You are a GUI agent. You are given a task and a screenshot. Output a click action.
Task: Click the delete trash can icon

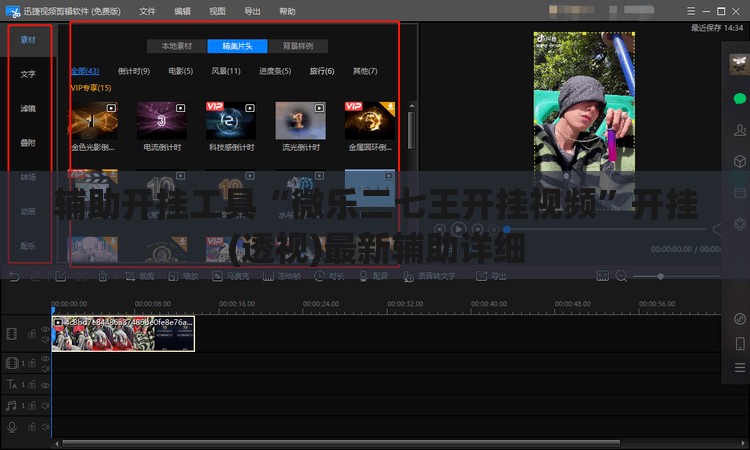tap(102, 276)
